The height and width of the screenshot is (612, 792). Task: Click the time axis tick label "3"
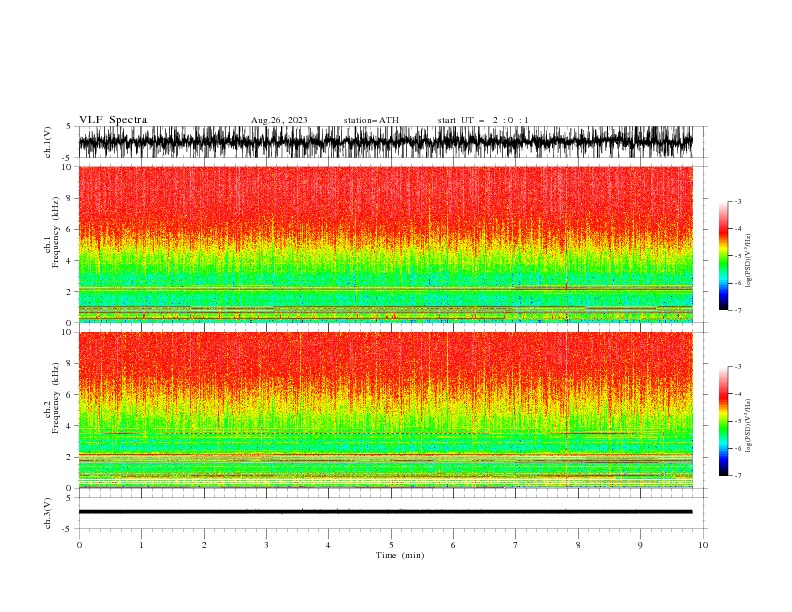click(266, 545)
